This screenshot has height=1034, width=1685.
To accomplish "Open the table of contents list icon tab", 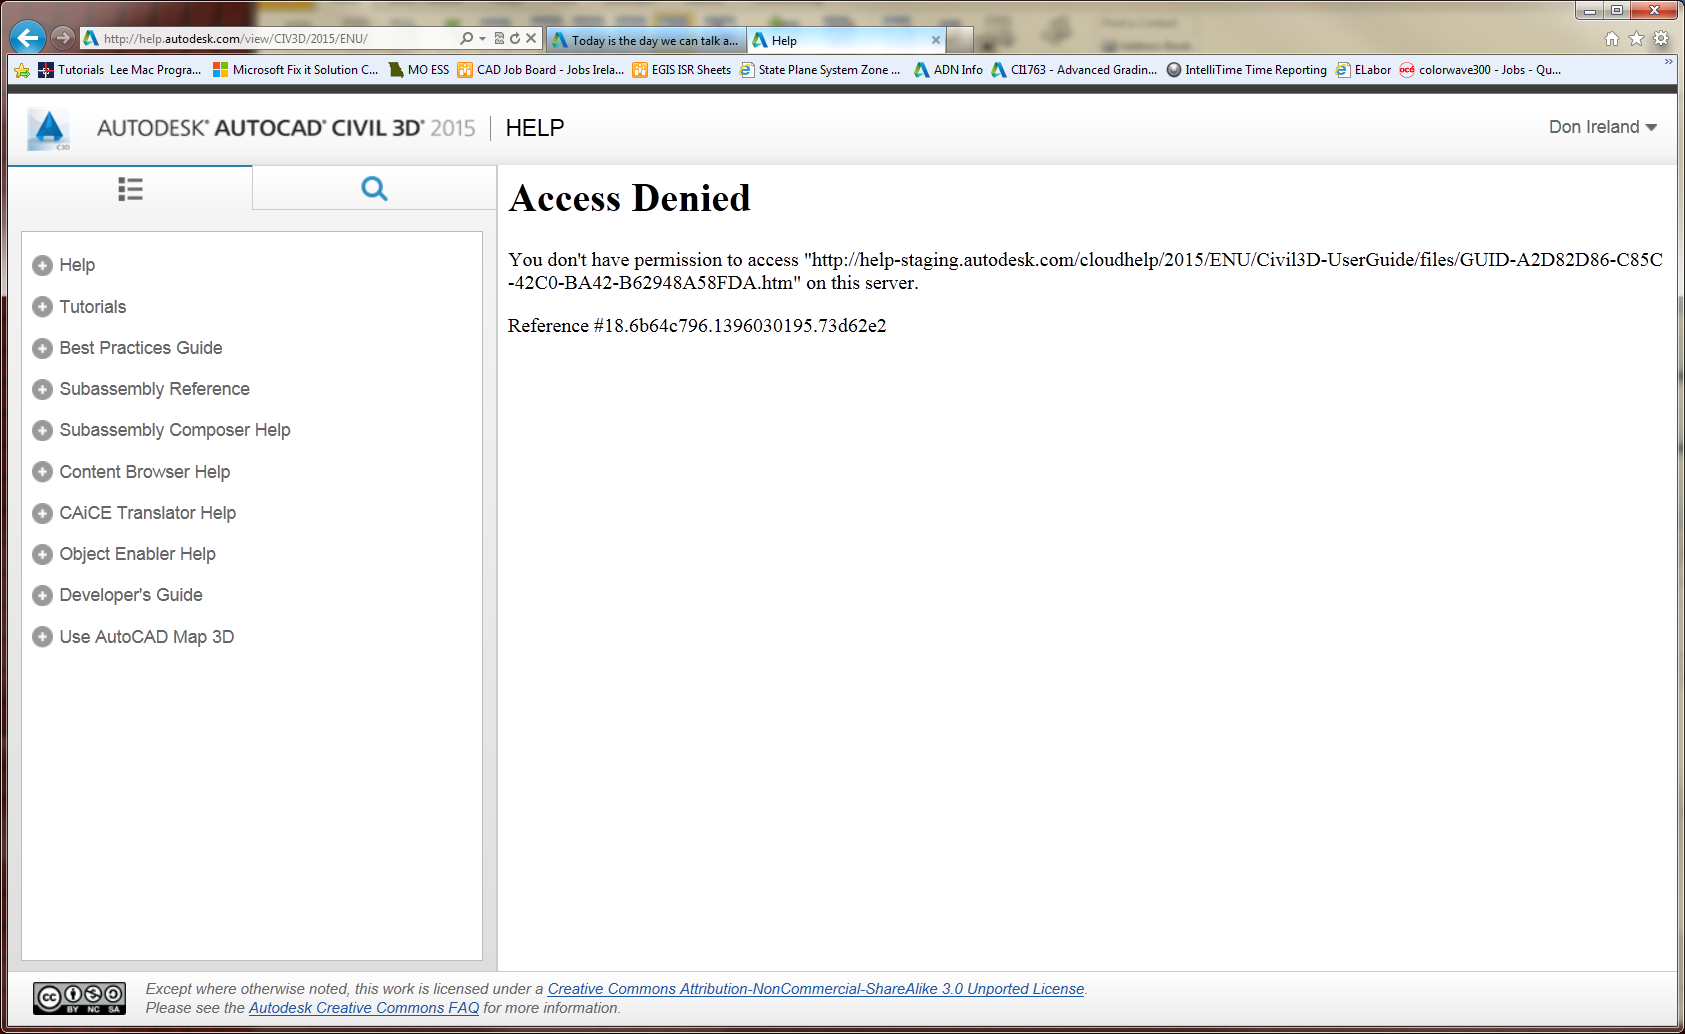I will [130, 189].
